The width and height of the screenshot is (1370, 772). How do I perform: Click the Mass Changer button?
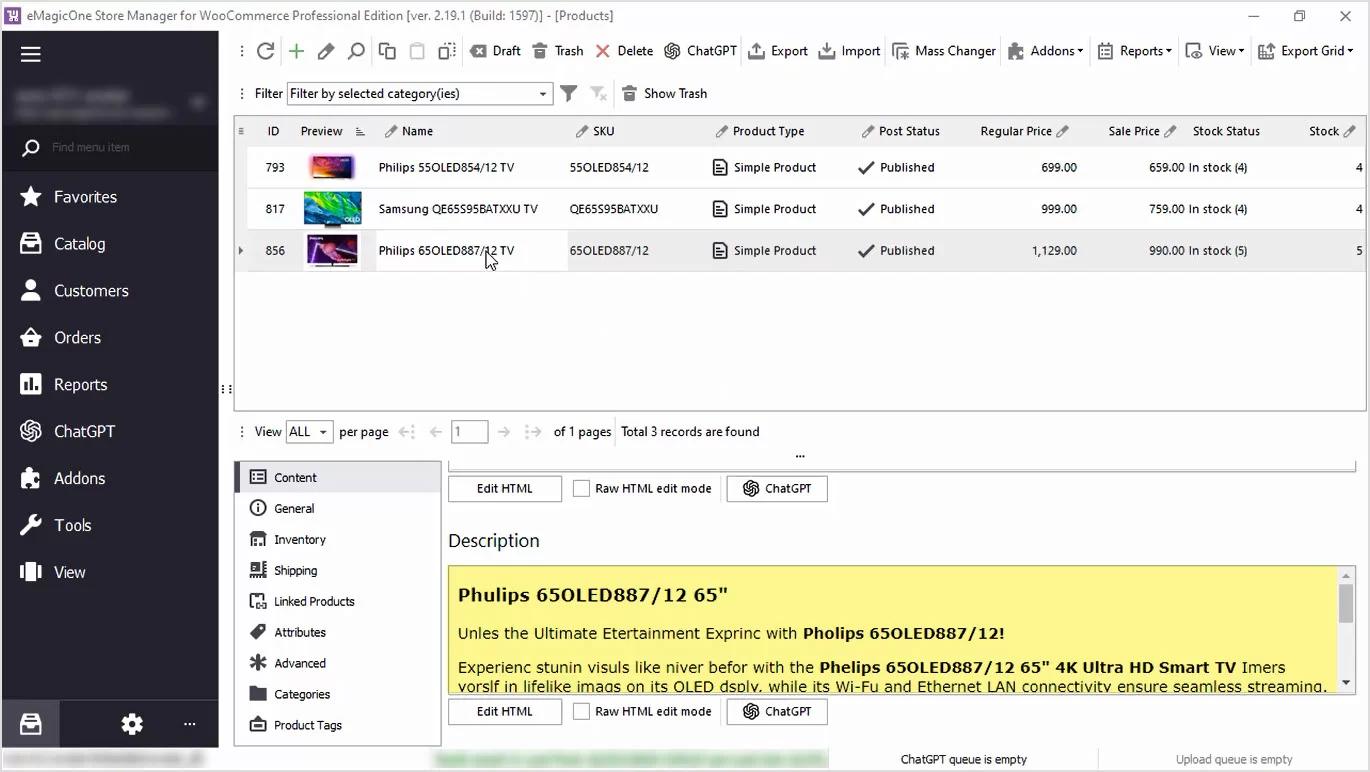click(944, 51)
